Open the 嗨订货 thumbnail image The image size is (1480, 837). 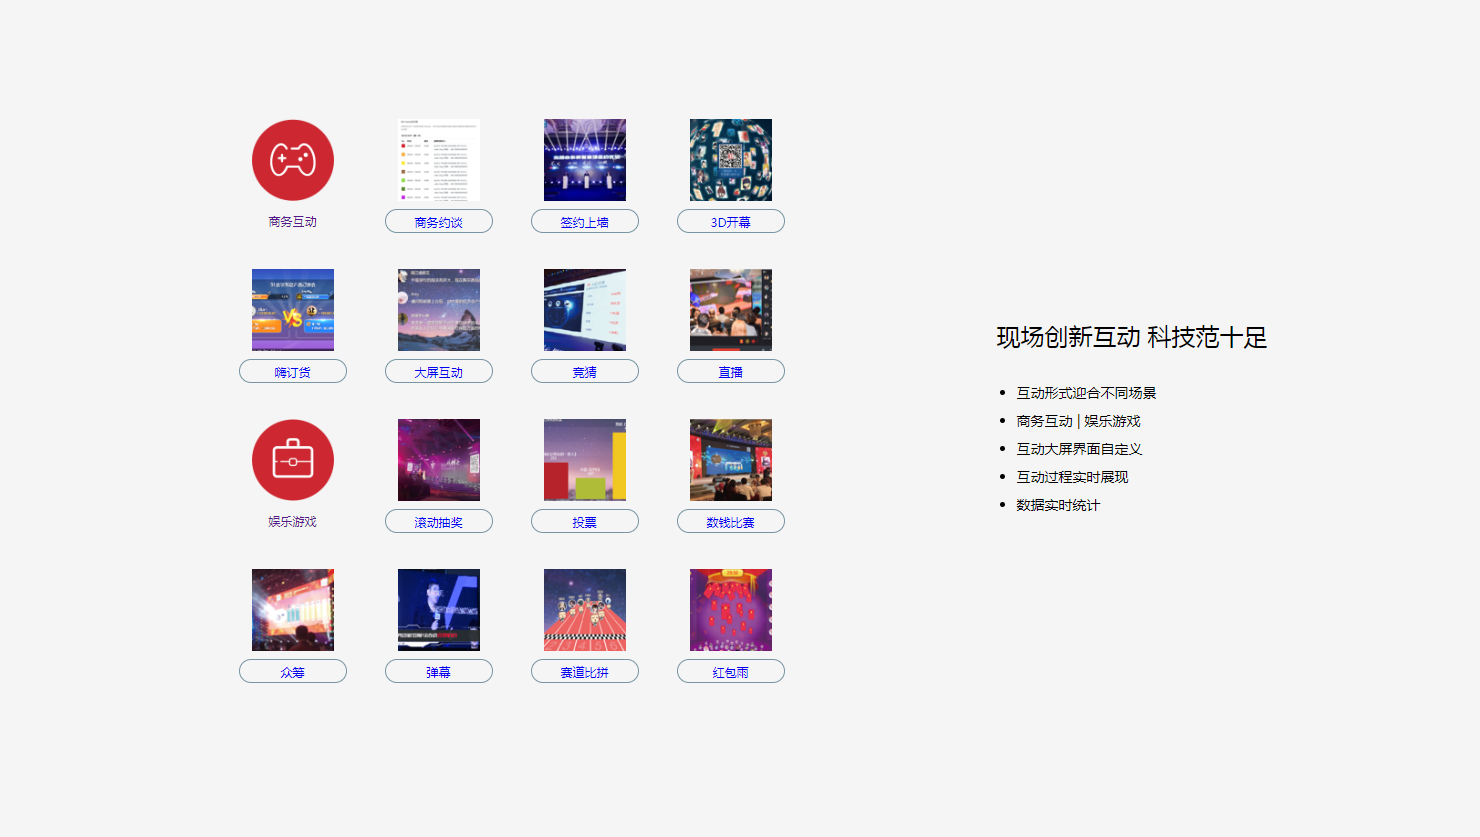click(x=293, y=310)
